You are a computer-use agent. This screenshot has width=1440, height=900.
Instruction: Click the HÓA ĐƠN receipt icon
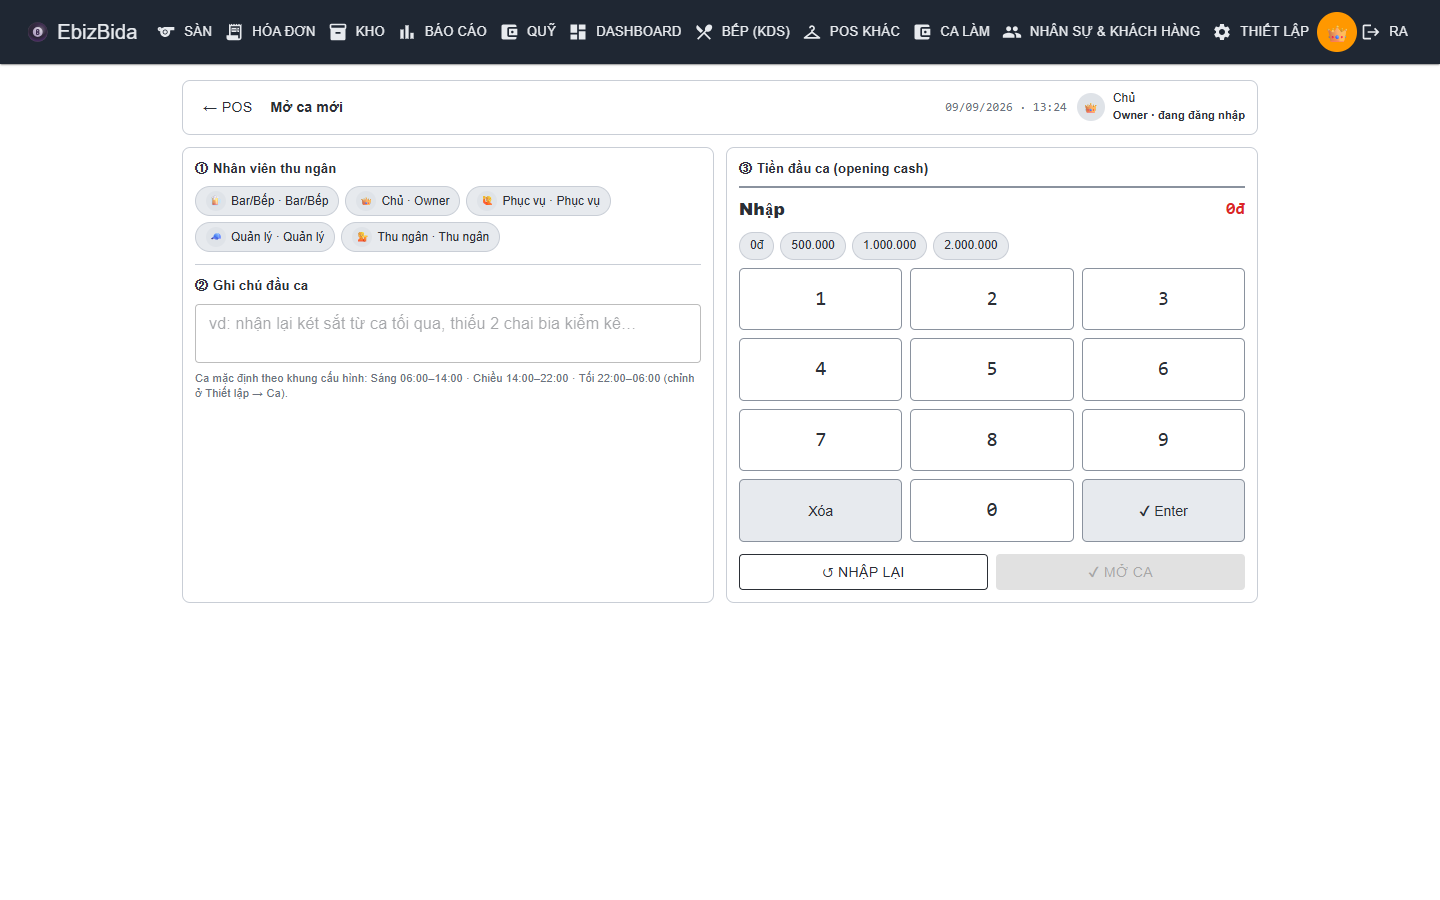click(234, 32)
